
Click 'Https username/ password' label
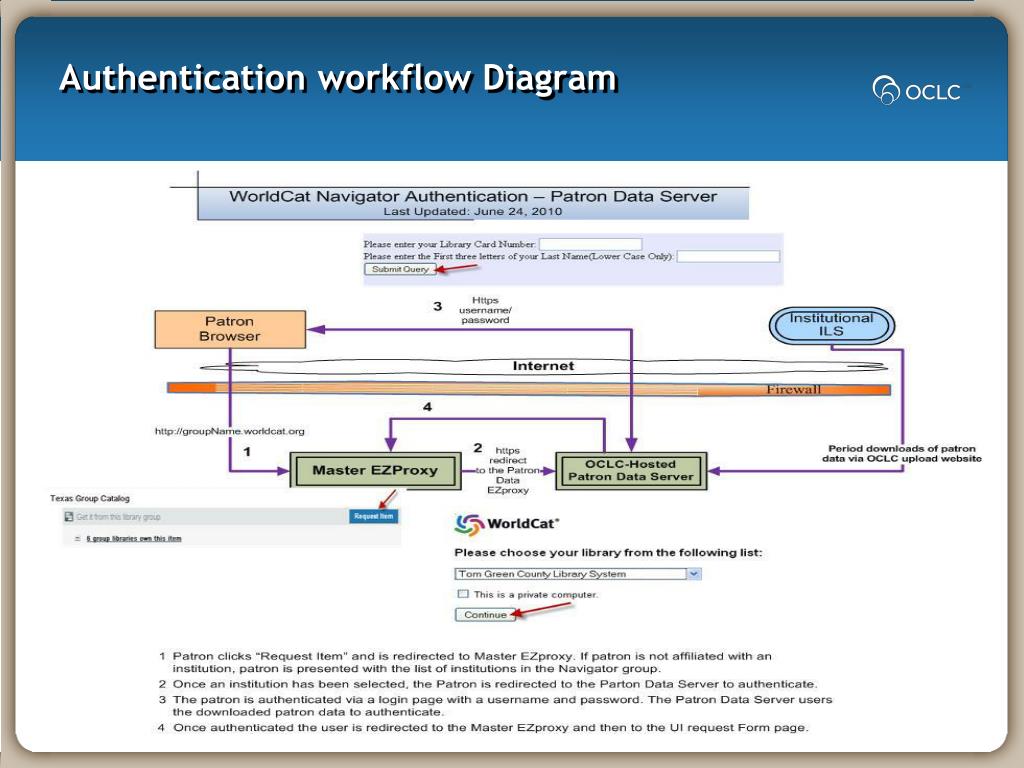click(485, 310)
